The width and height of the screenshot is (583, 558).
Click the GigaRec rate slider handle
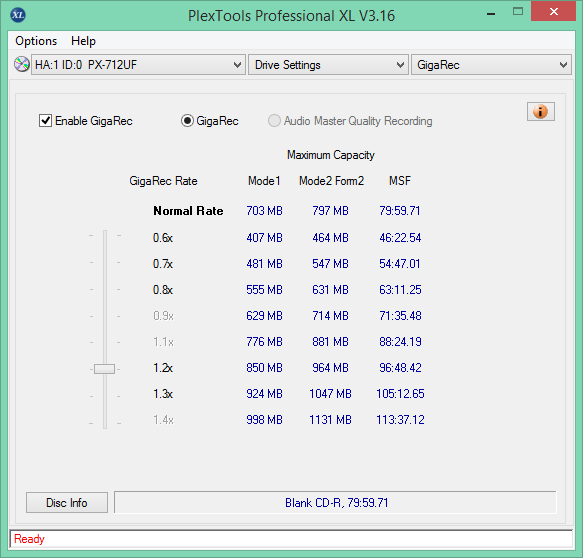click(x=104, y=369)
